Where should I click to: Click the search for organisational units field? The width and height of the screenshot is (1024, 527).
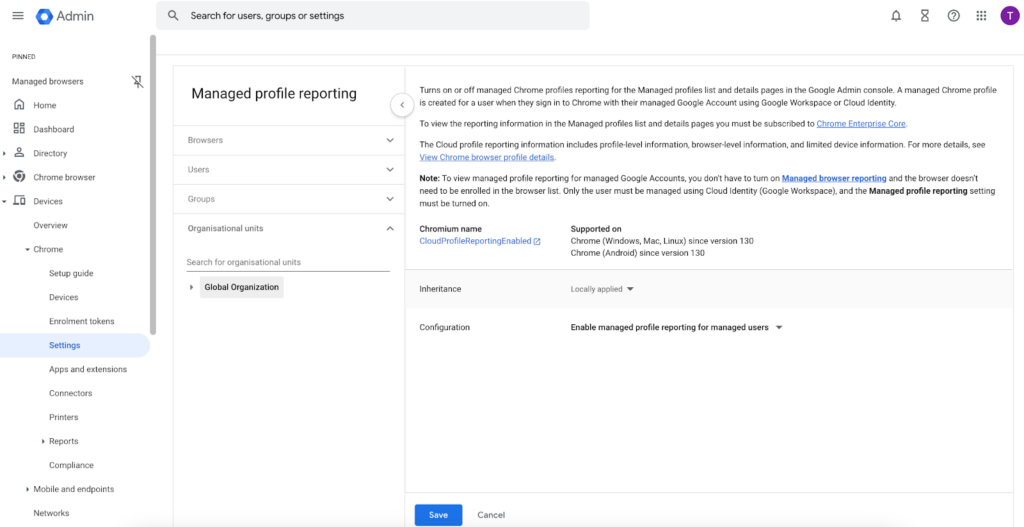point(288,262)
